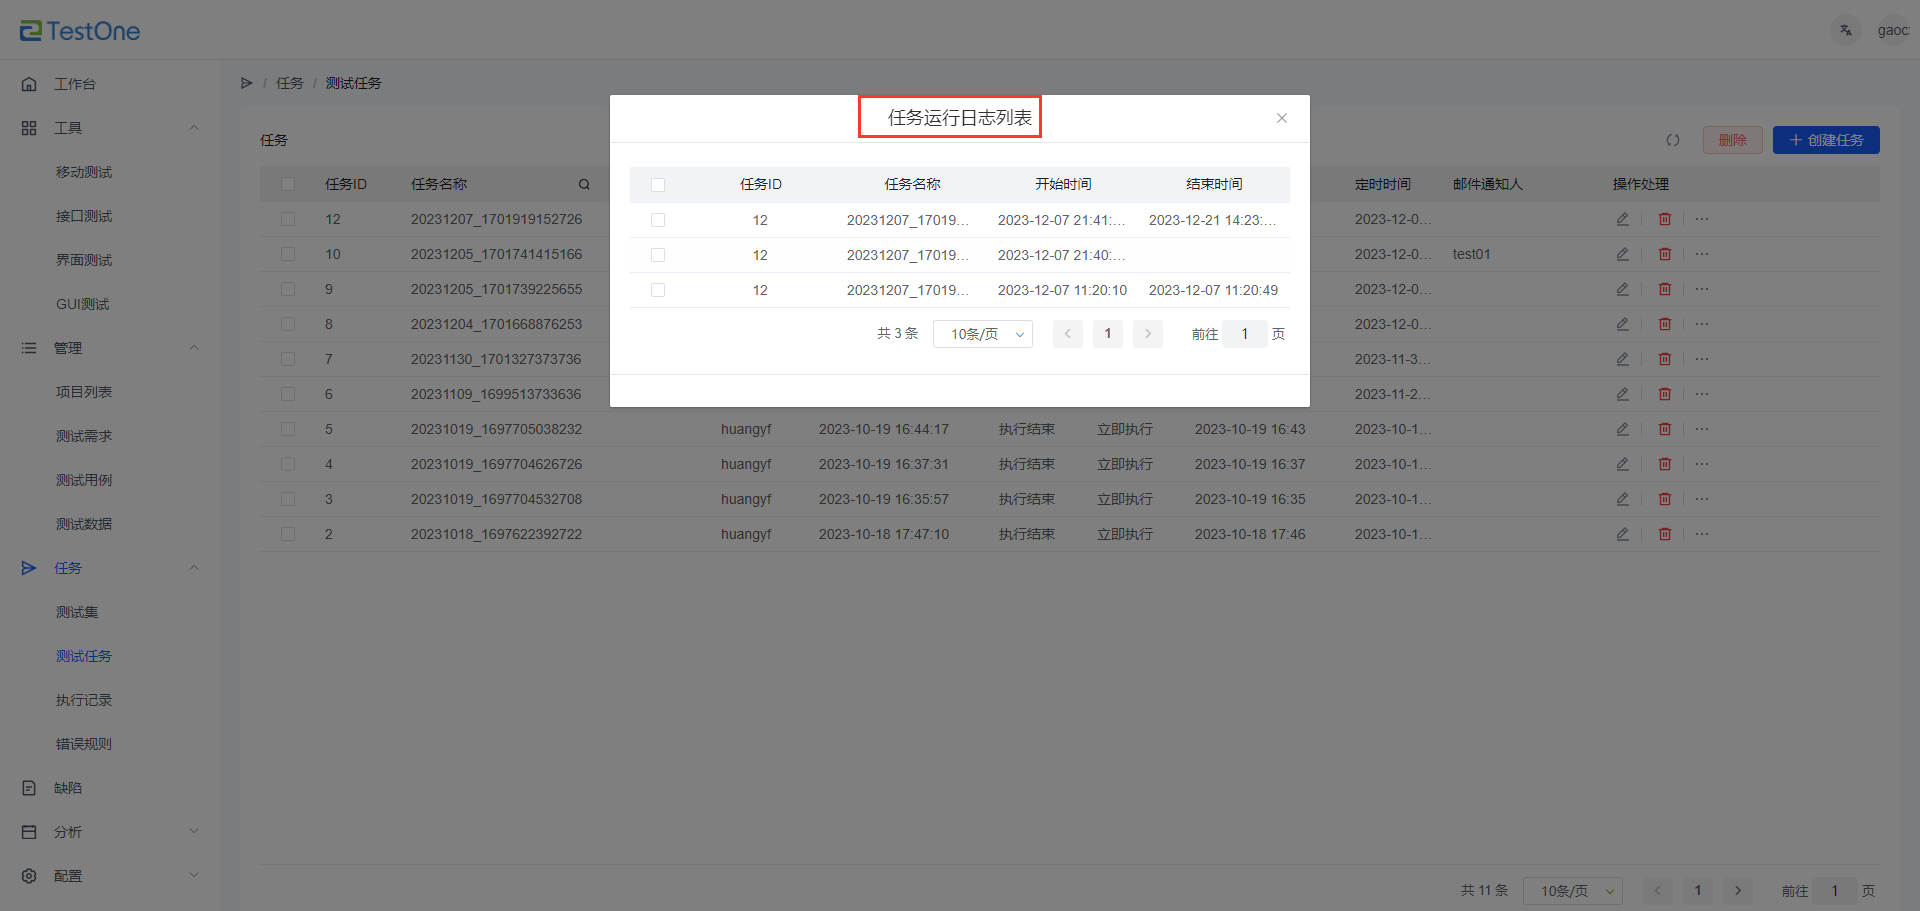This screenshot has height=911, width=1920.
Task: Open 执行记录 in the sidebar
Action: pyautogui.click(x=84, y=700)
